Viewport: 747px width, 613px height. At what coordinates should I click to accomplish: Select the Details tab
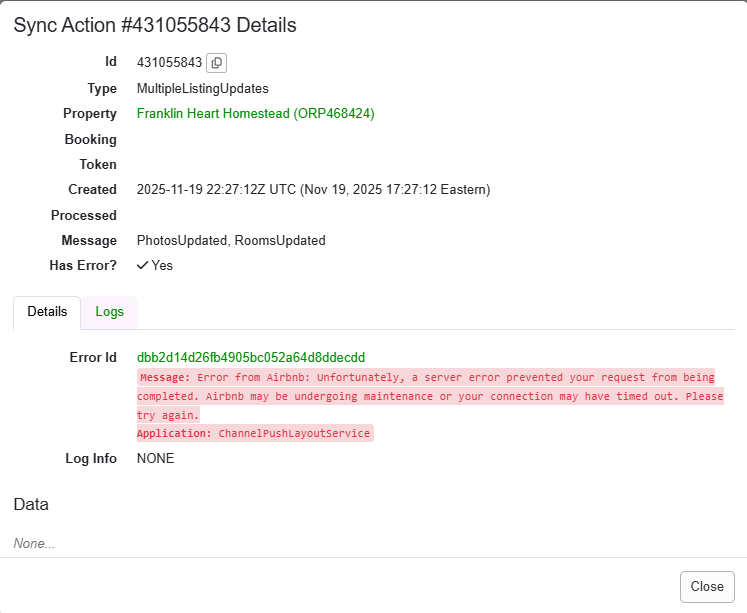coord(47,312)
